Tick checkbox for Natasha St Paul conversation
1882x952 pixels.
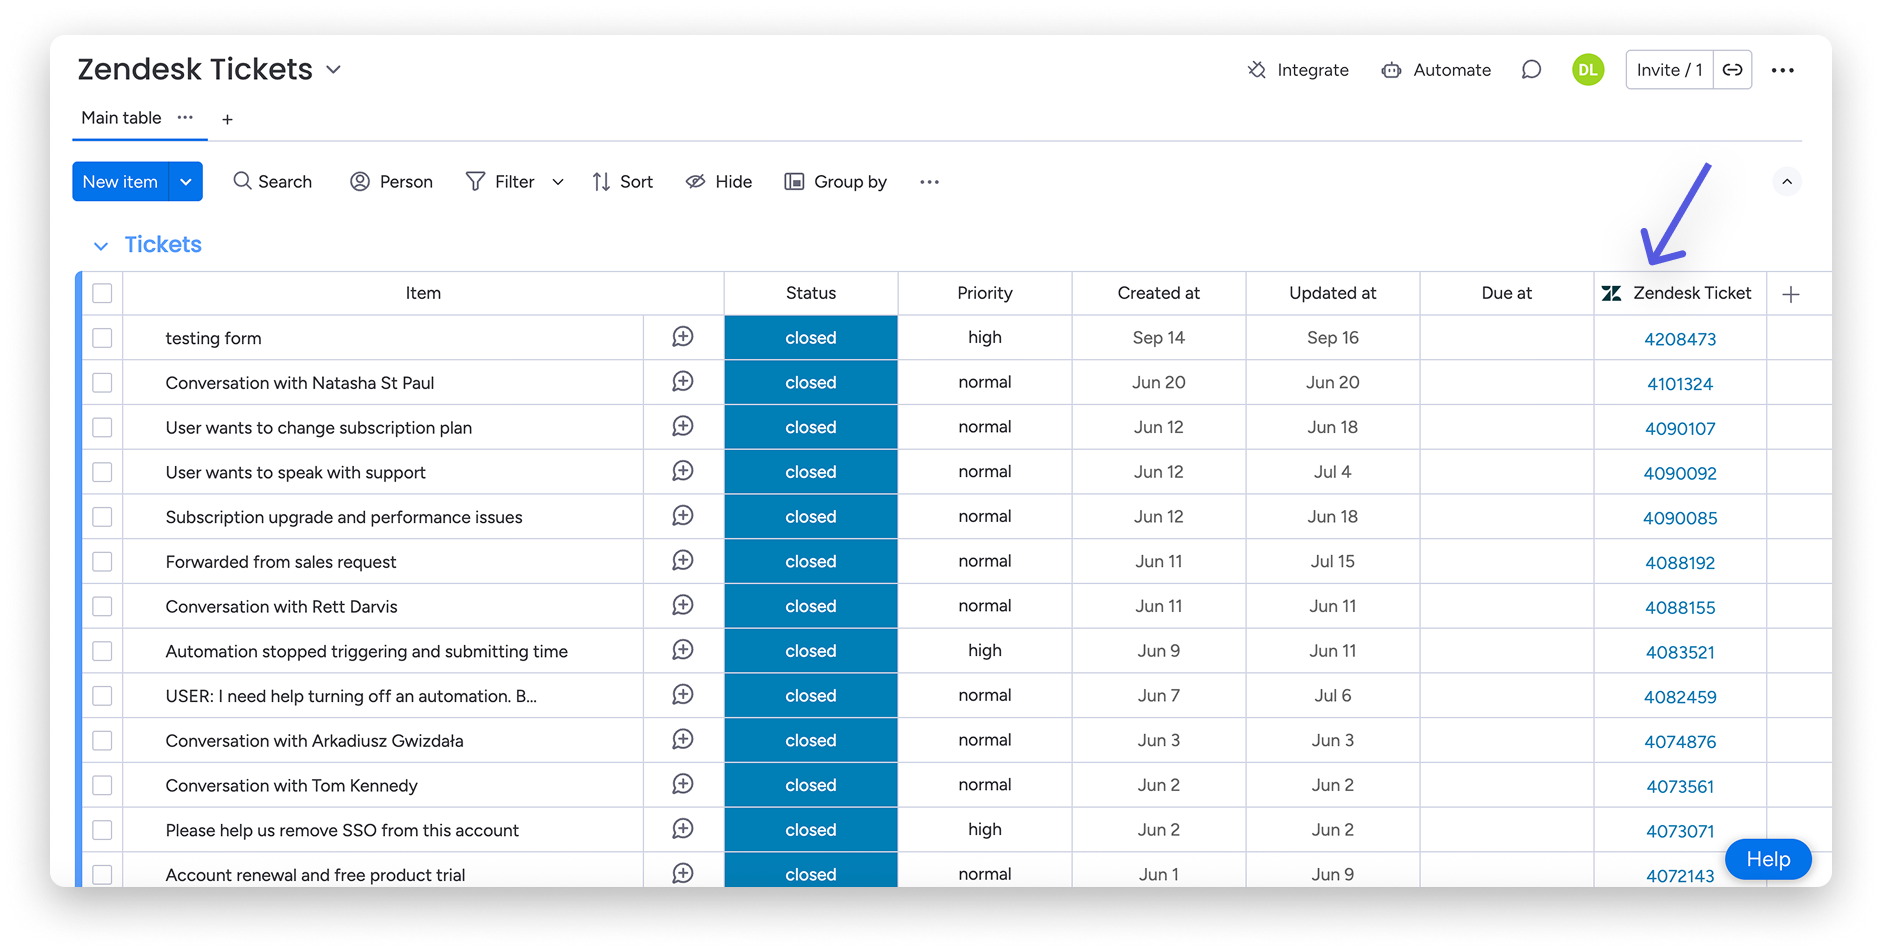coord(102,383)
